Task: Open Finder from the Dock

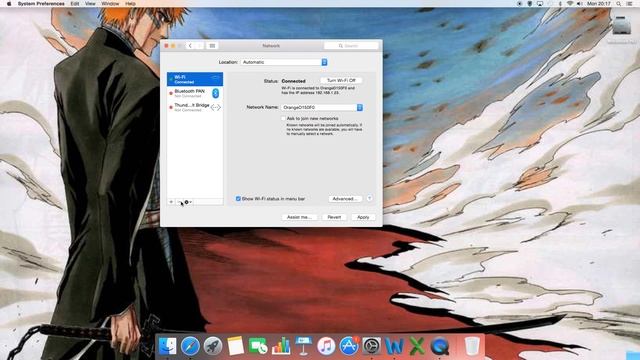Action: (167, 346)
